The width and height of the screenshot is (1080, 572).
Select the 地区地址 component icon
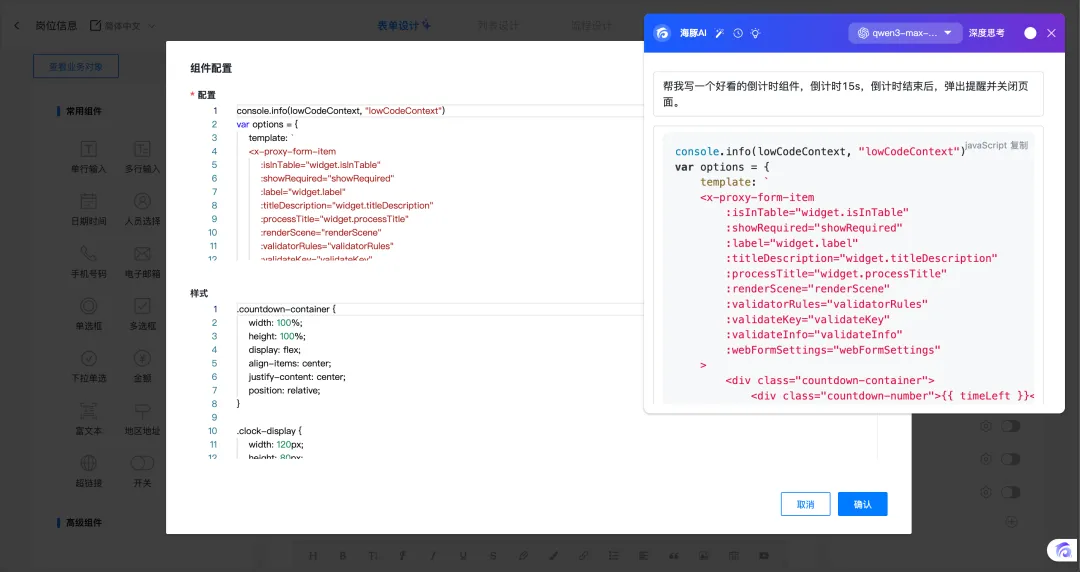tap(142, 411)
